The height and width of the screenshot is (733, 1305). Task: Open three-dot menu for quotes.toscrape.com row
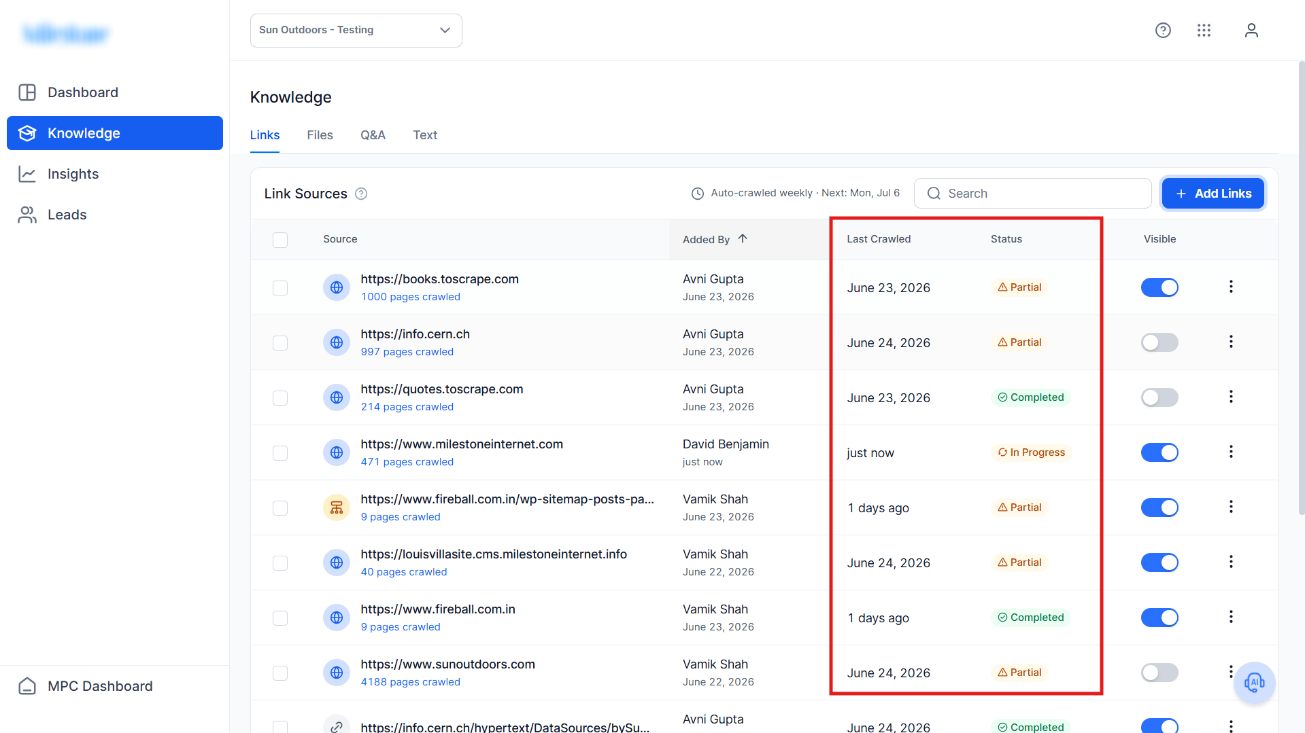click(x=1231, y=397)
